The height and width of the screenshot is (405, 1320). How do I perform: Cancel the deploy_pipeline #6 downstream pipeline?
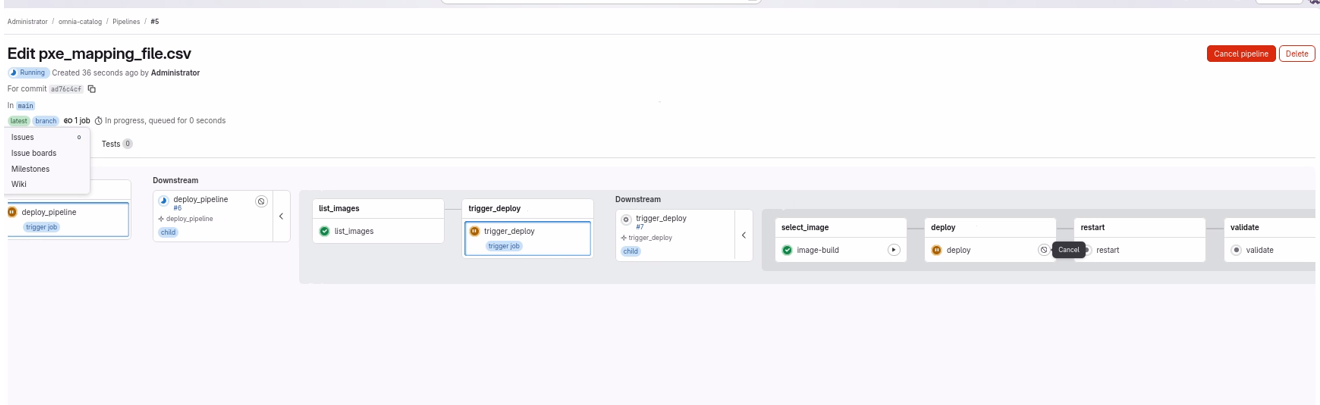pos(262,201)
